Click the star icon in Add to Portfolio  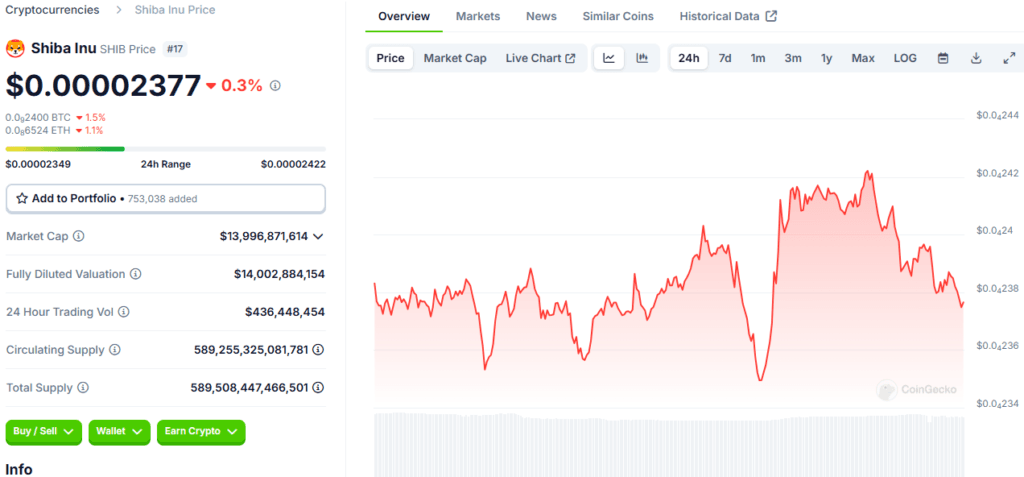click(x=22, y=199)
